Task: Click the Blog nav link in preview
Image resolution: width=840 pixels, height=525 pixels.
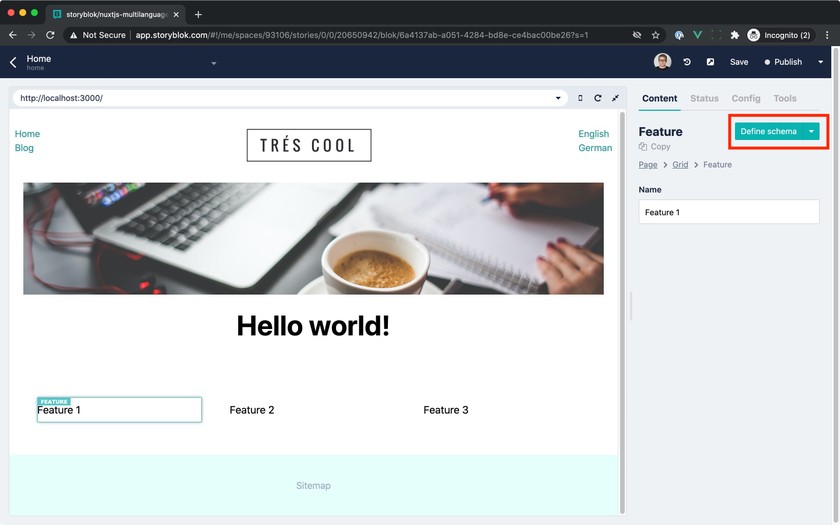Action: (24, 148)
